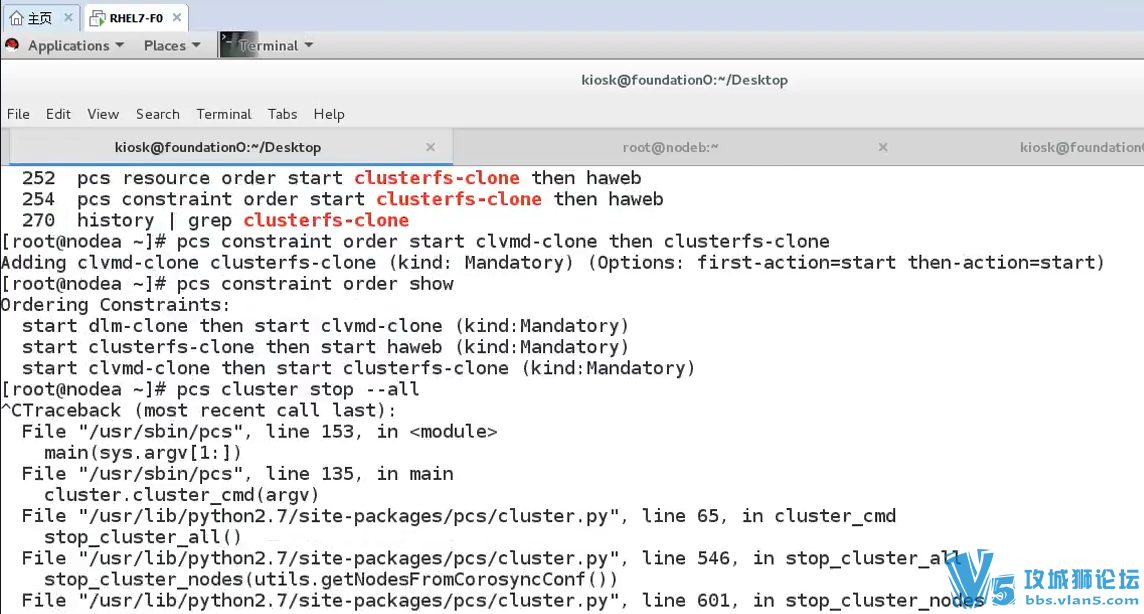This screenshot has width=1144, height=614.
Task: Open the Terminal menu in the menu bar
Action: [x=223, y=114]
